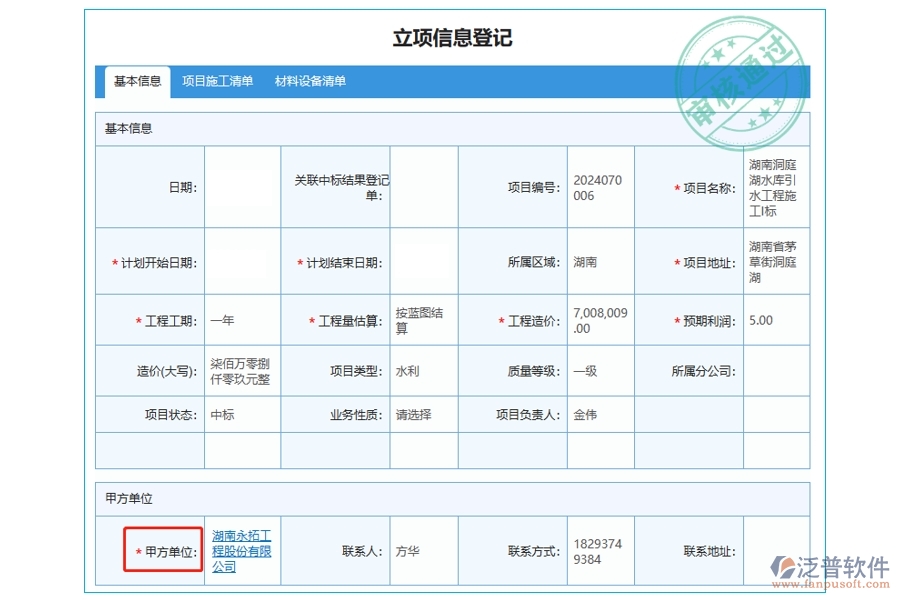The width and height of the screenshot is (900, 600).
Task: Select the 所属区域 field showing 湖南
Action: coord(600,262)
